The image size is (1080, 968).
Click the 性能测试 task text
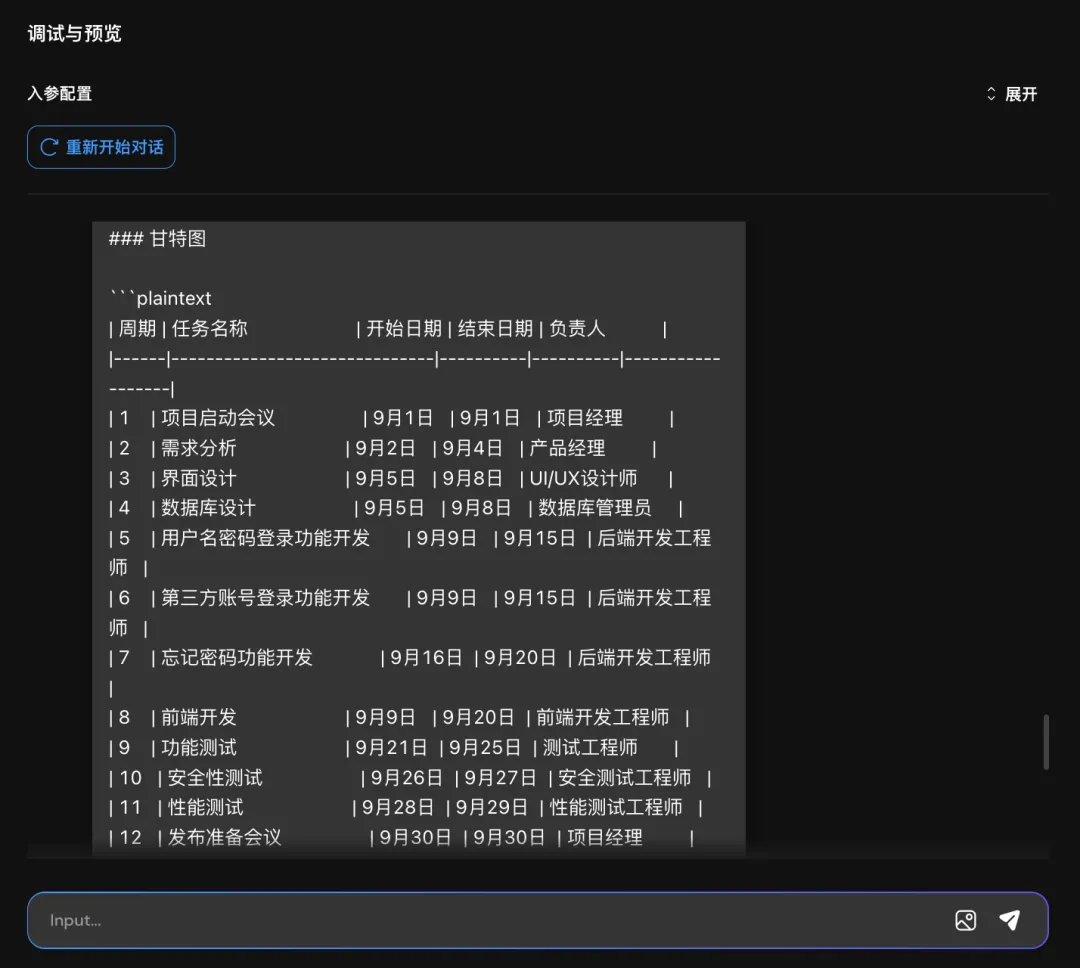pos(205,807)
